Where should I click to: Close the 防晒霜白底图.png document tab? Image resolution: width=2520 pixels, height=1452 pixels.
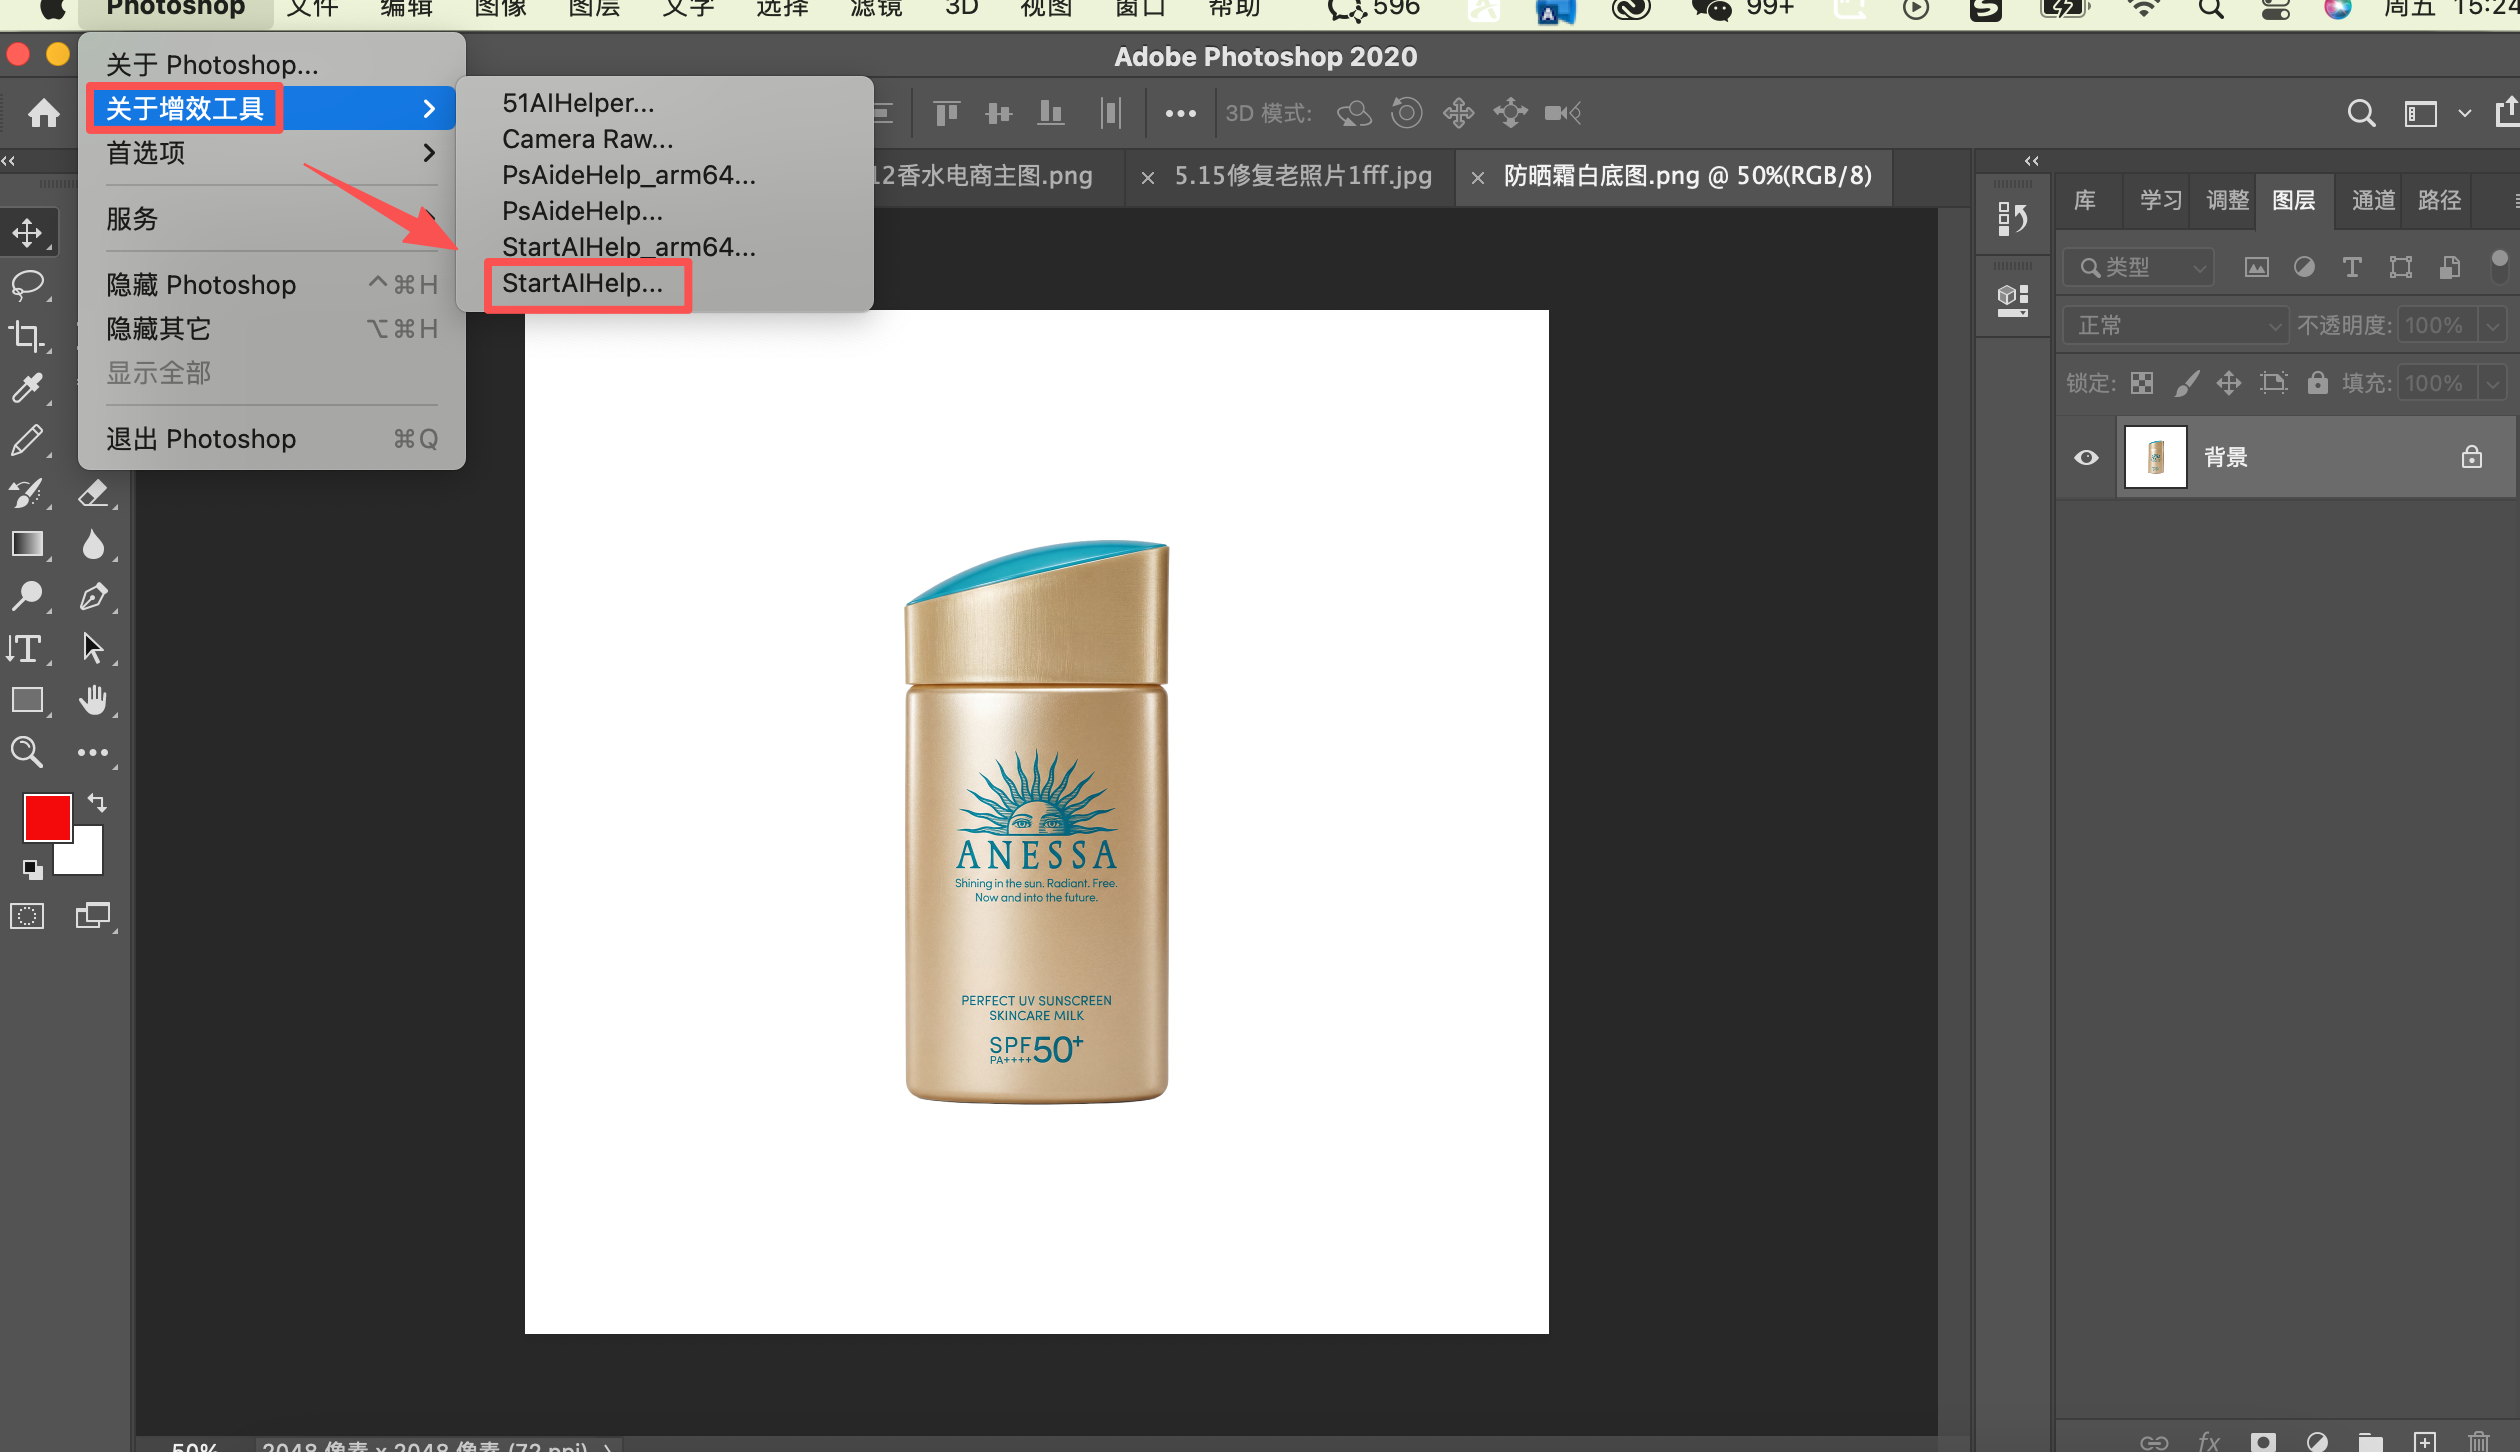(x=1477, y=178)
